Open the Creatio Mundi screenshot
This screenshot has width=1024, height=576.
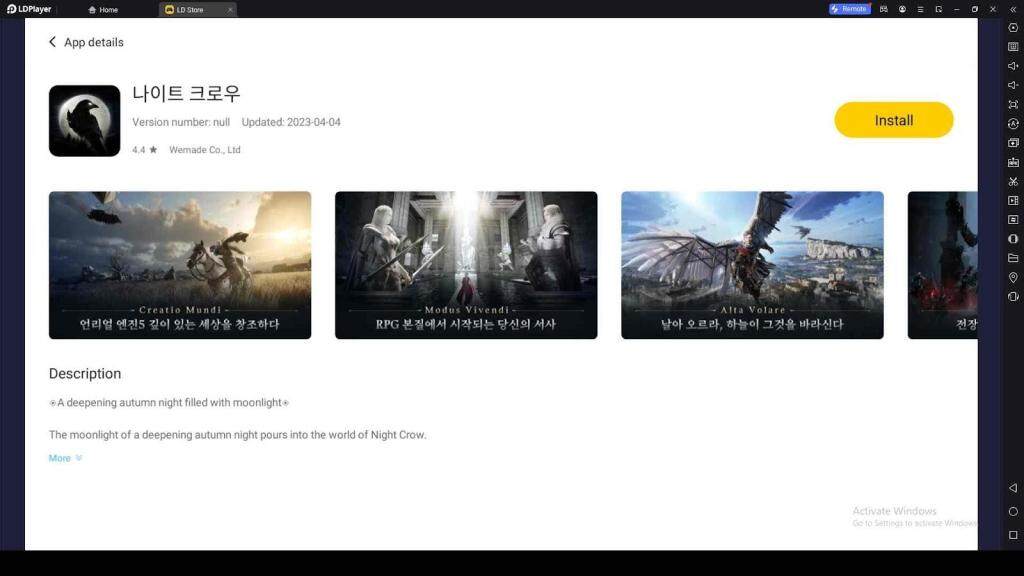(x=180, y=265)
